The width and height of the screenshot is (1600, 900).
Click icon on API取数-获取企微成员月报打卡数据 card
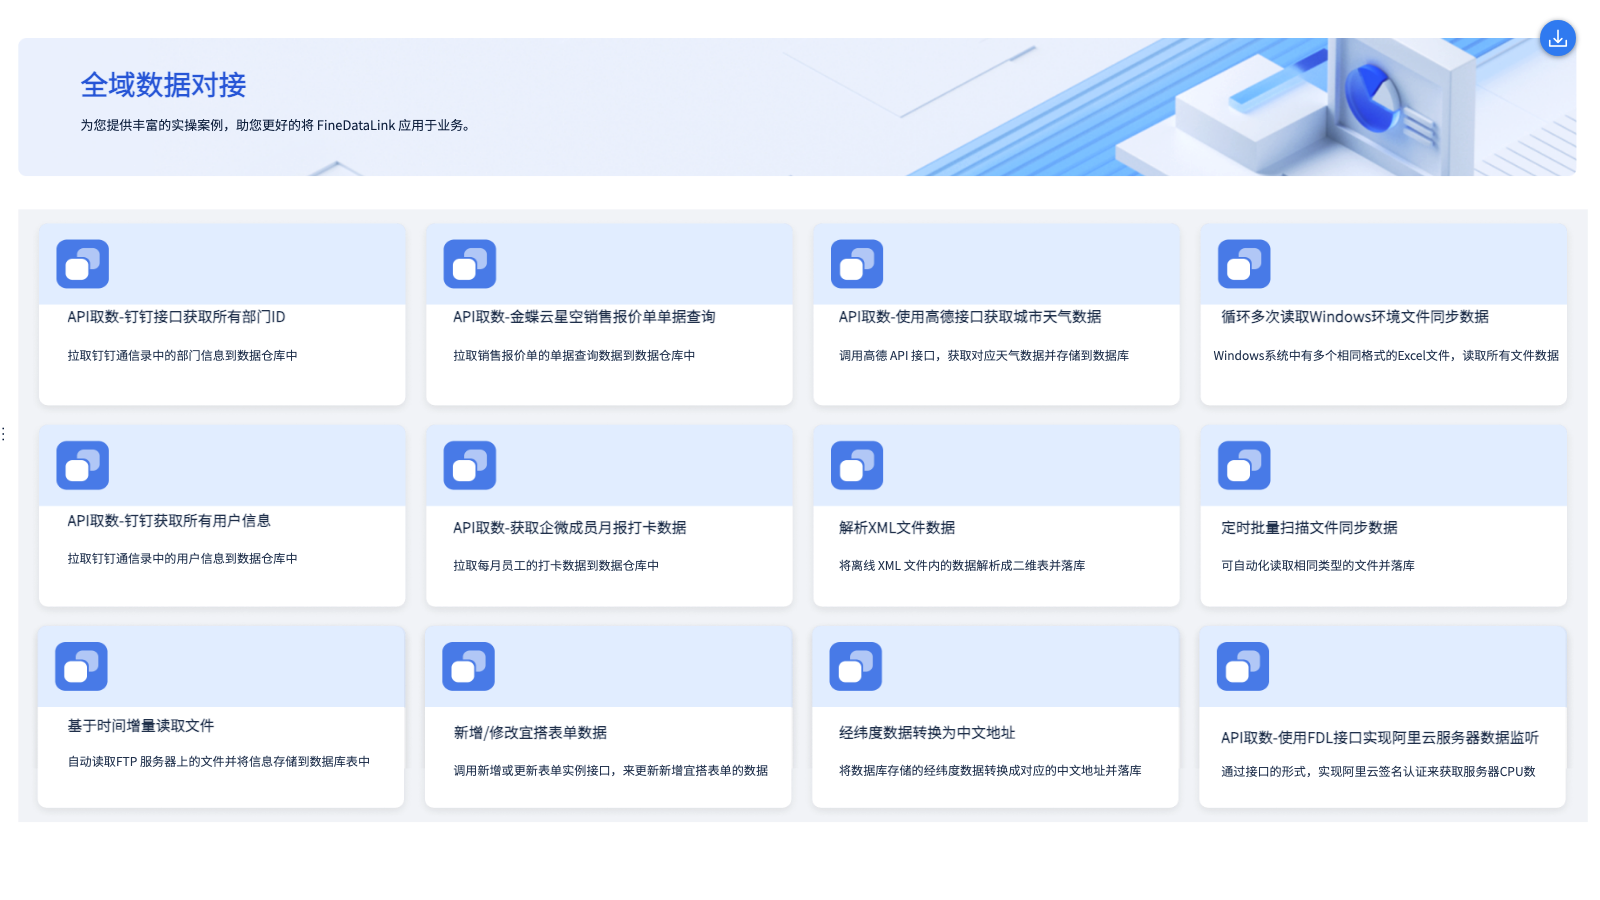click(x=470, y=465)
